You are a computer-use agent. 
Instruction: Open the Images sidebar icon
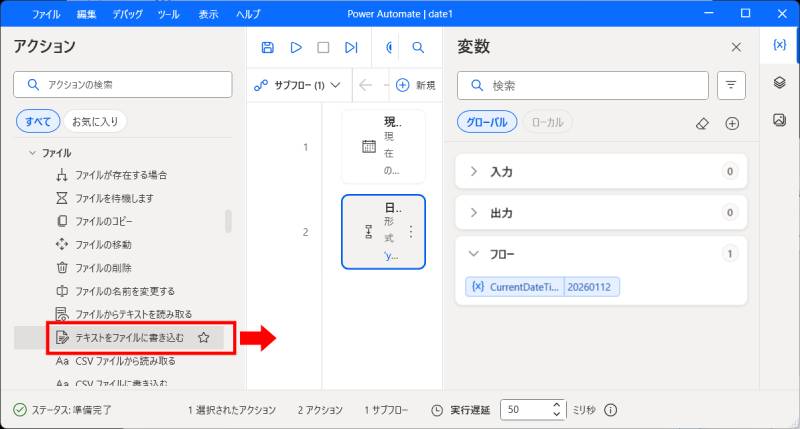click(x=779, y=120)
